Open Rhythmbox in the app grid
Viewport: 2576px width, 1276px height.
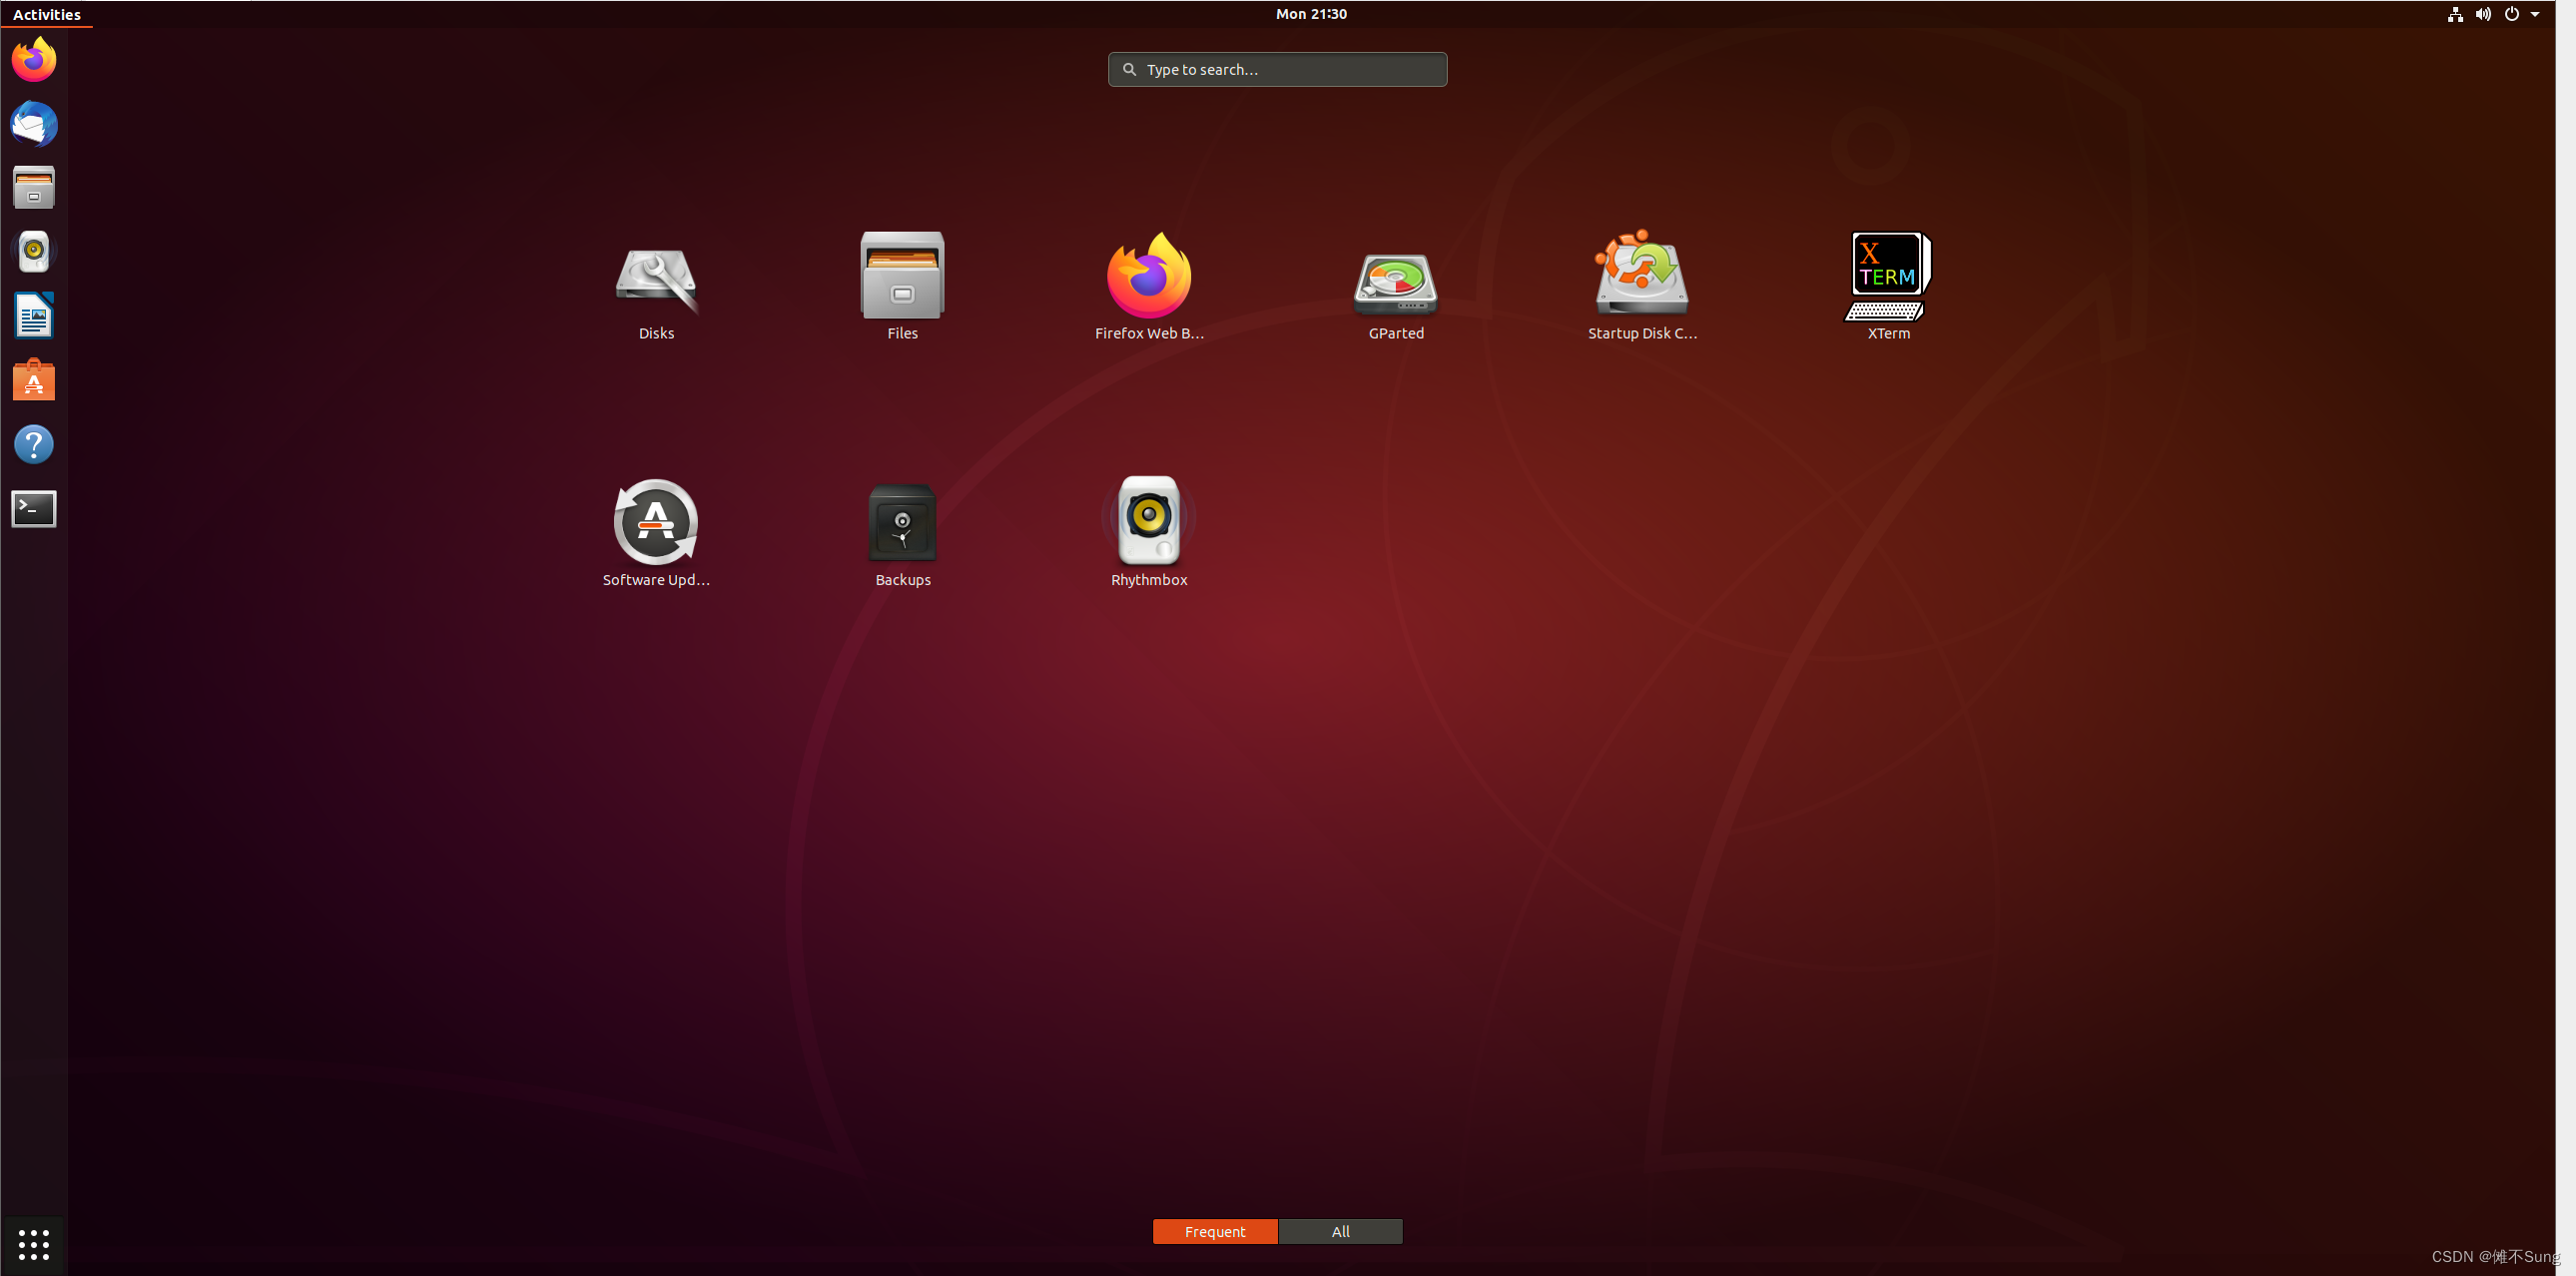1149,534
